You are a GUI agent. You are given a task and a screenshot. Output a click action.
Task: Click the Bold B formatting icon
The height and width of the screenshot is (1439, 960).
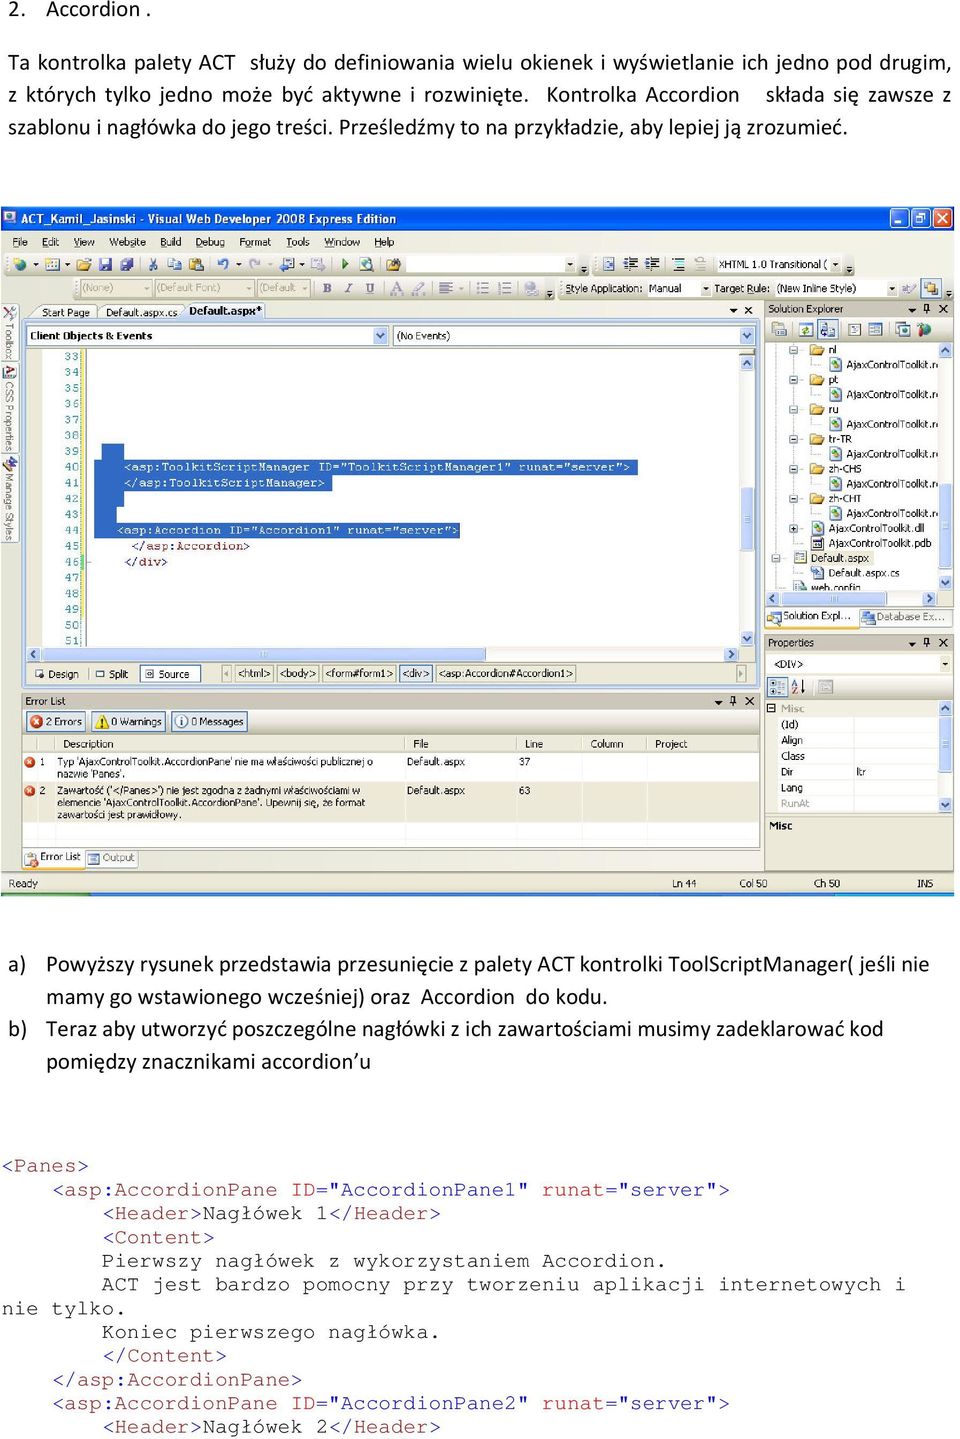click(x=327, y=288)
